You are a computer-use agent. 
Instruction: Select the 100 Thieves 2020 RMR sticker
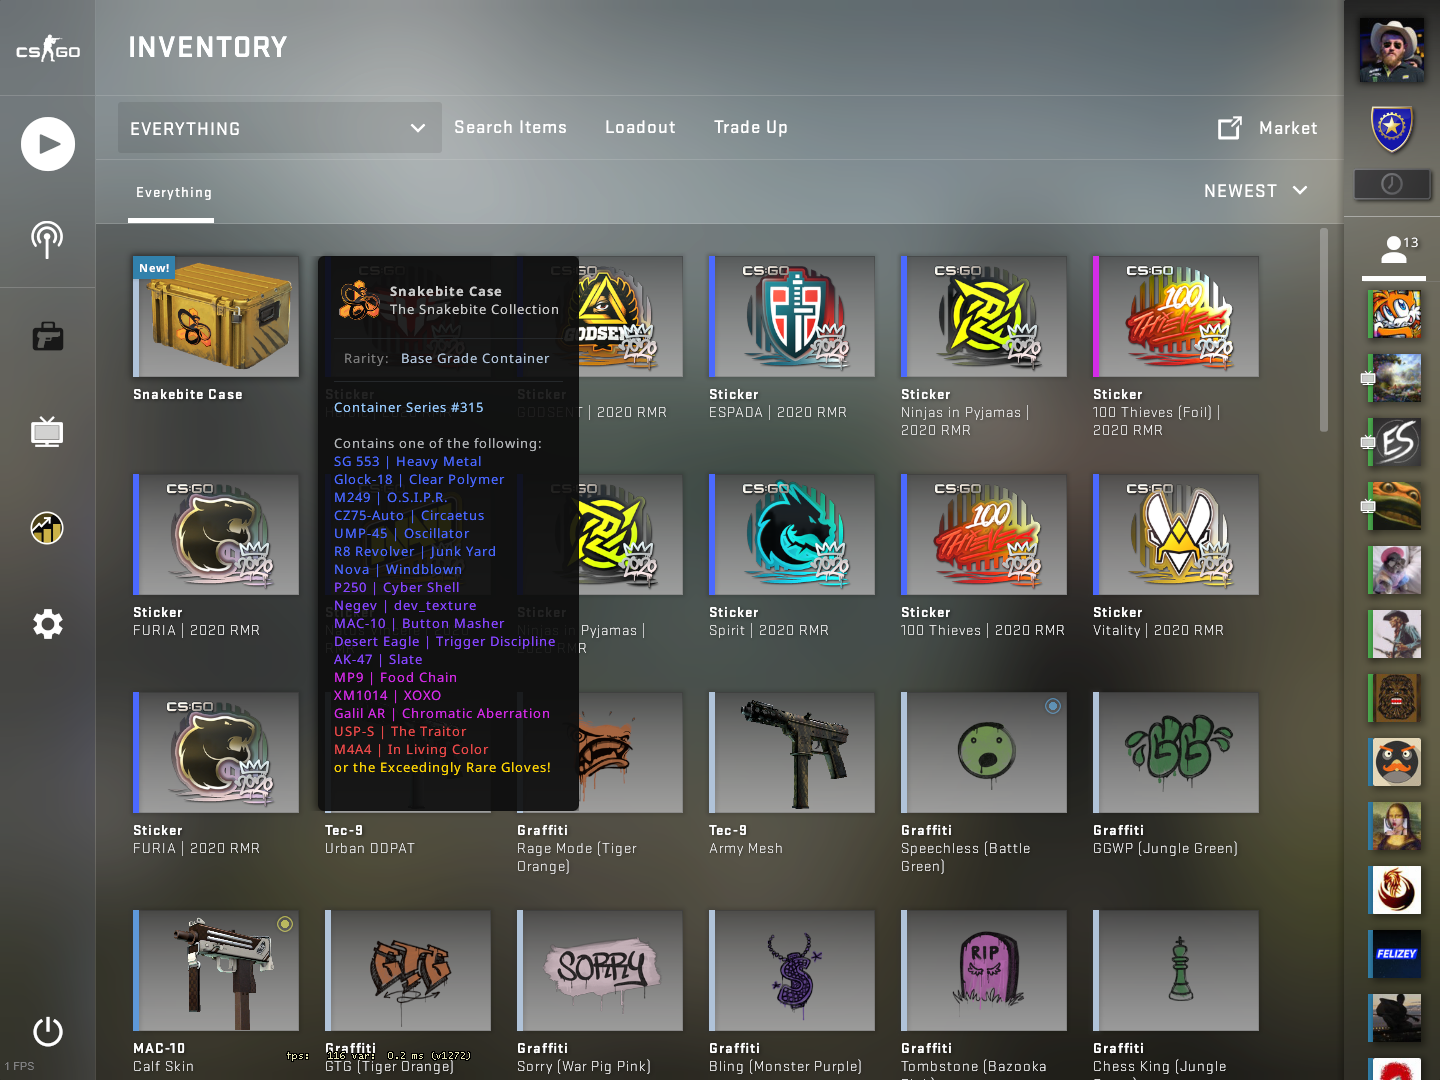point(984,535)
